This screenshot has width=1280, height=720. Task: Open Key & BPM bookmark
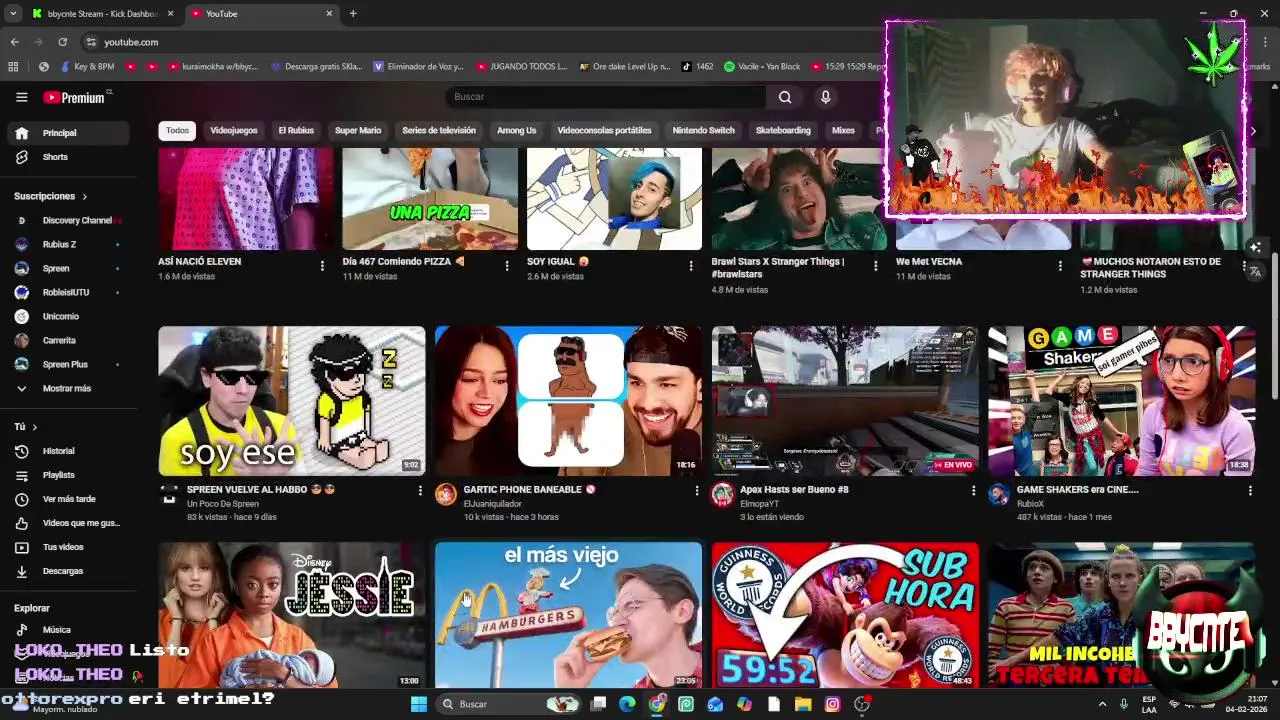tap(87, 67)
